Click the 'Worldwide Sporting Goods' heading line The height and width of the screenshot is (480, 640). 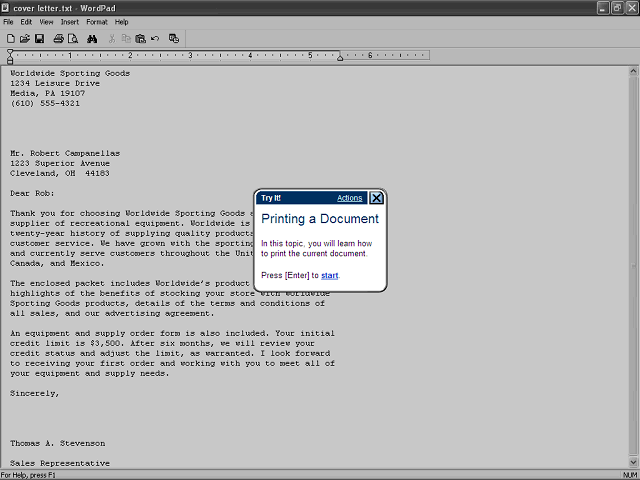coord(70,73)
